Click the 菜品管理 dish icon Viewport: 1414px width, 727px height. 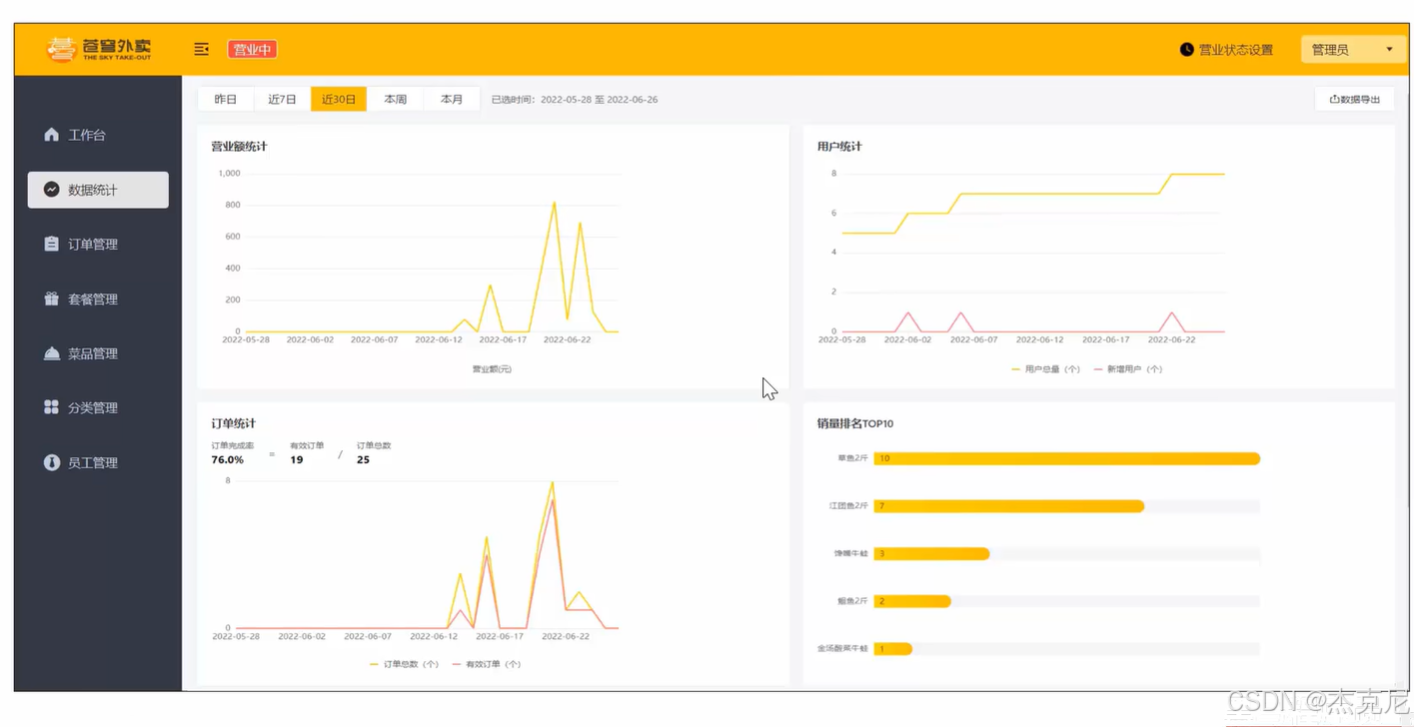pyautogui.click(x=51, y=353)
